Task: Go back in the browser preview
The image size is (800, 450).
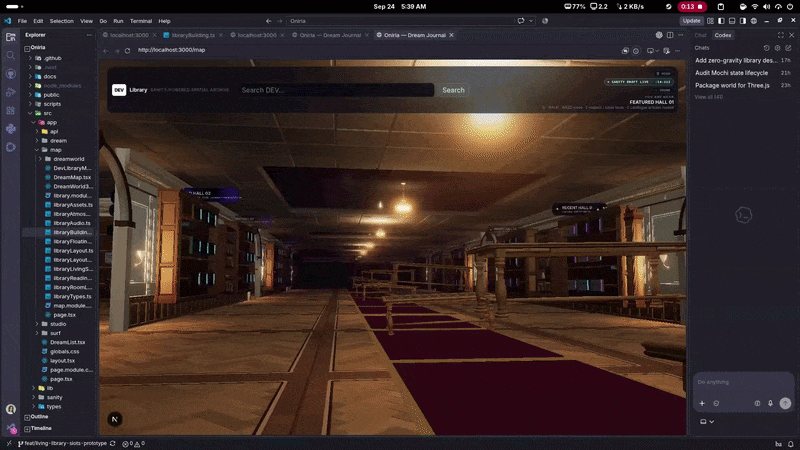Action: (x=106, y=51)
